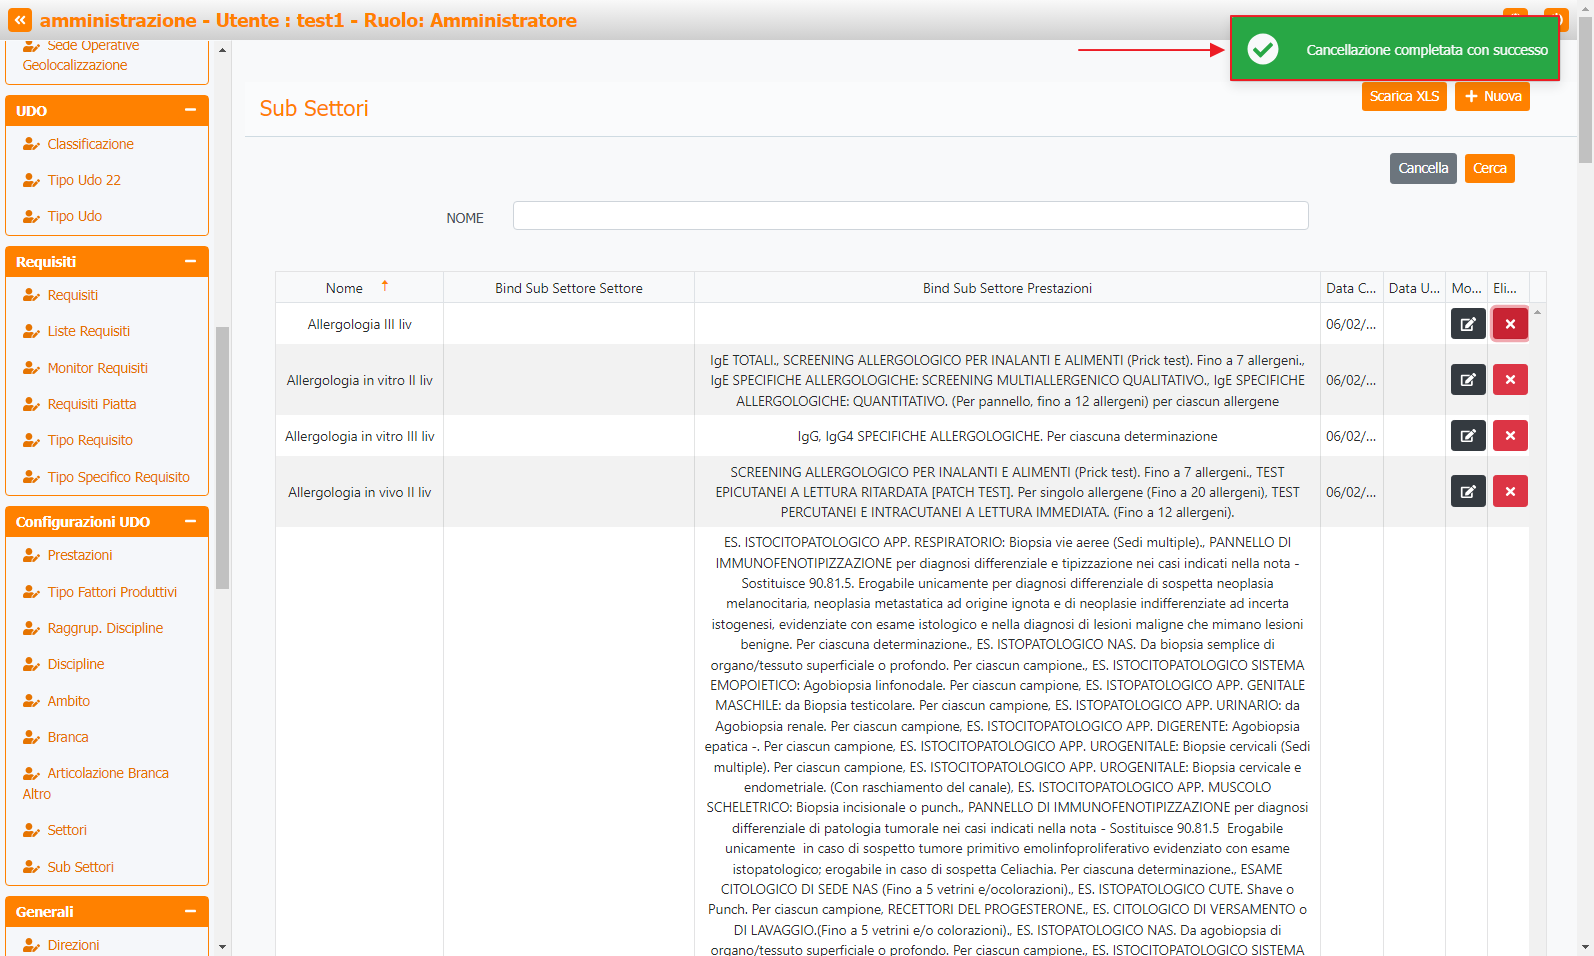1594x956 pixels.
Task: Collapse the Configurazioni UDO section
Action: pyautogui.click(x=190, y=521)
